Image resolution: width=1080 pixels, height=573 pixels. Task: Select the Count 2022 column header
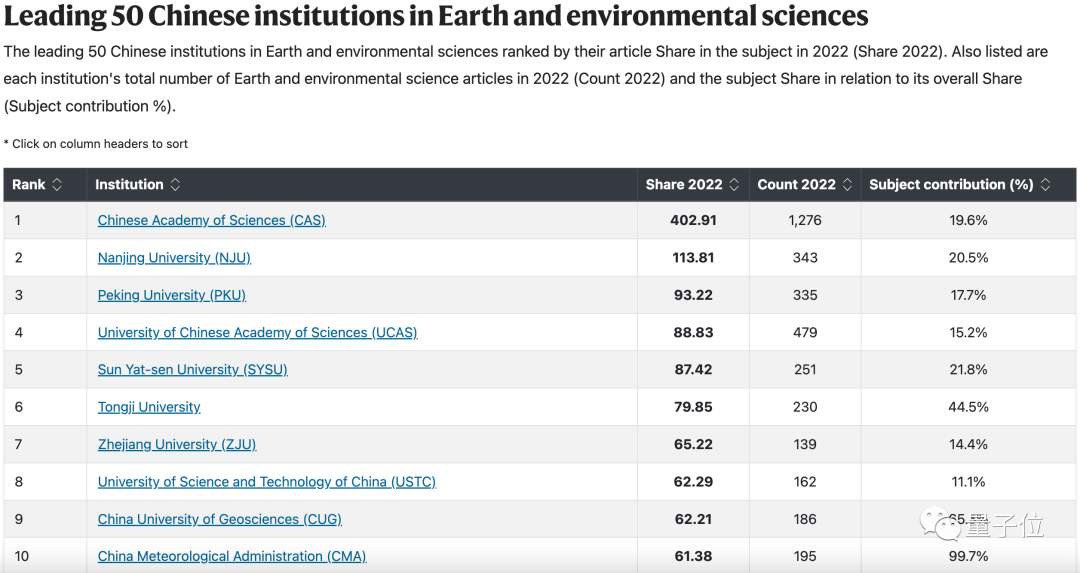pos(796,185)
